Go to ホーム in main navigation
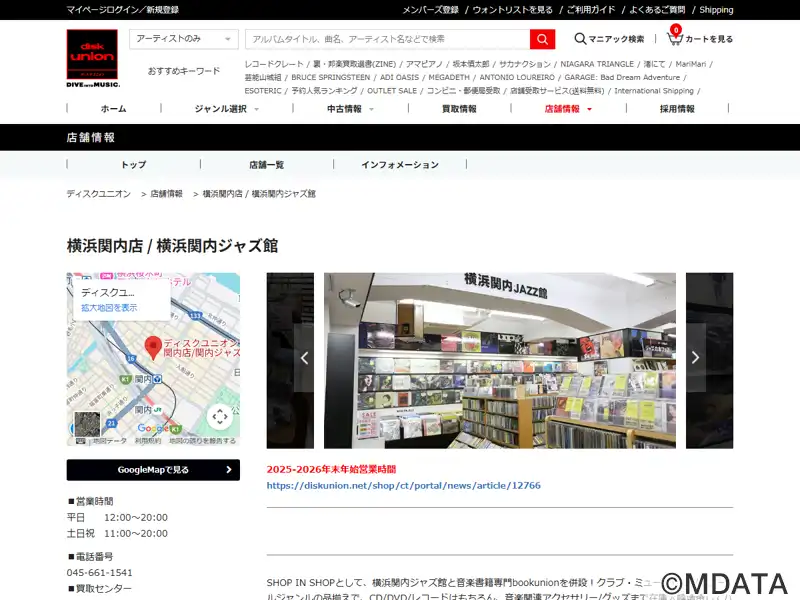 (x=113, y=109)
